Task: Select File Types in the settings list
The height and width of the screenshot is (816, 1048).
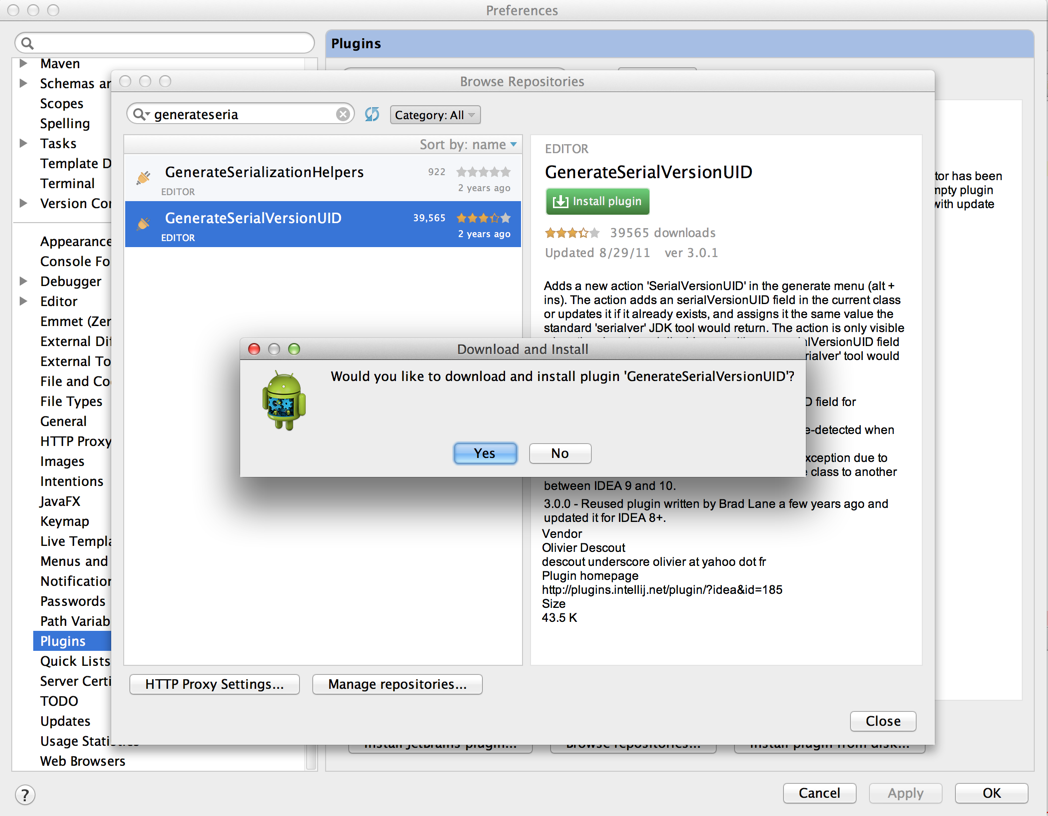Action: pyautogui.click(x=72, y=401)
